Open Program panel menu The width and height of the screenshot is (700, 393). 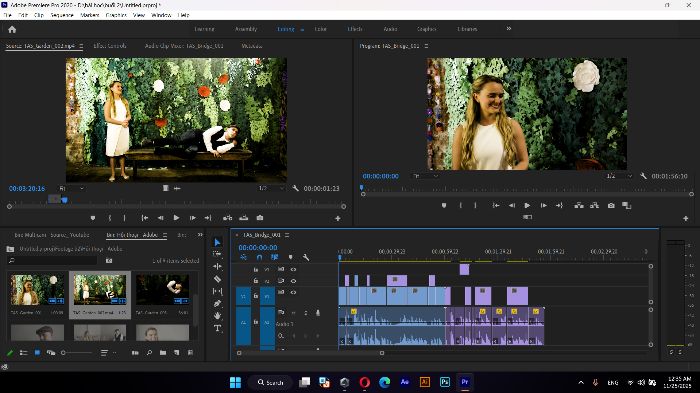tap(426, 46)
